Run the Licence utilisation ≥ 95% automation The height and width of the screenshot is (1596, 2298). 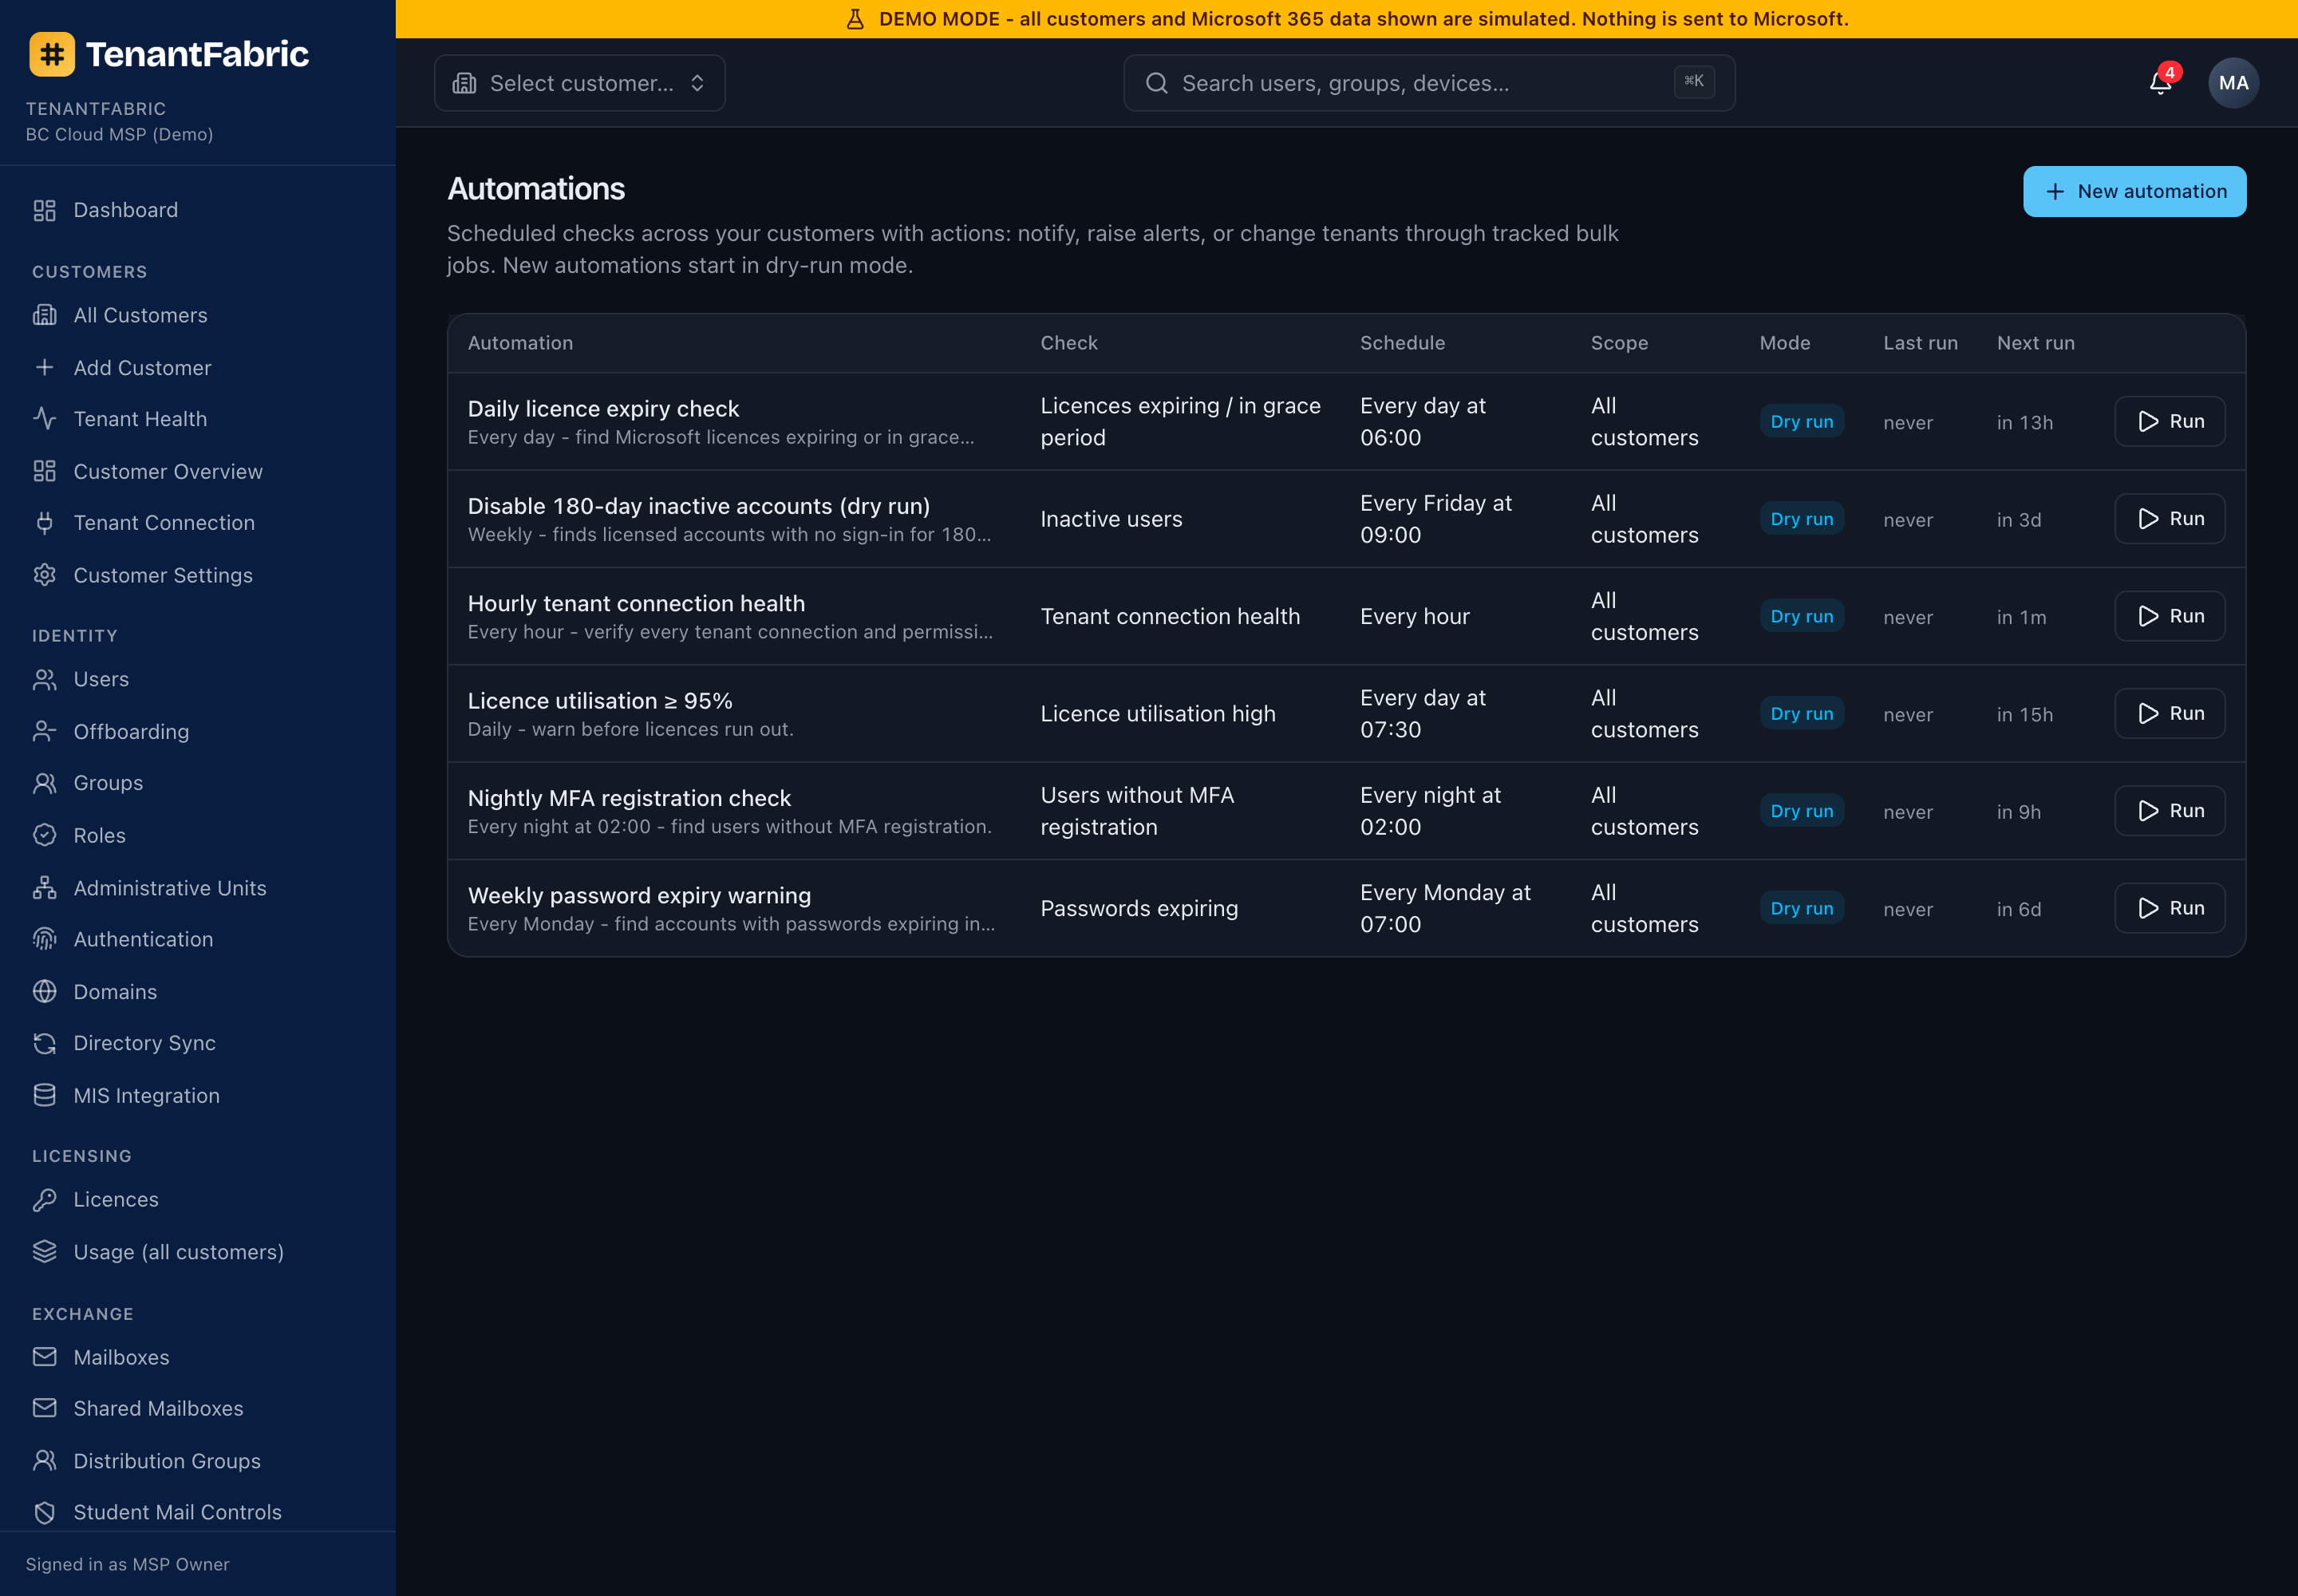(x=2169, y=713)
